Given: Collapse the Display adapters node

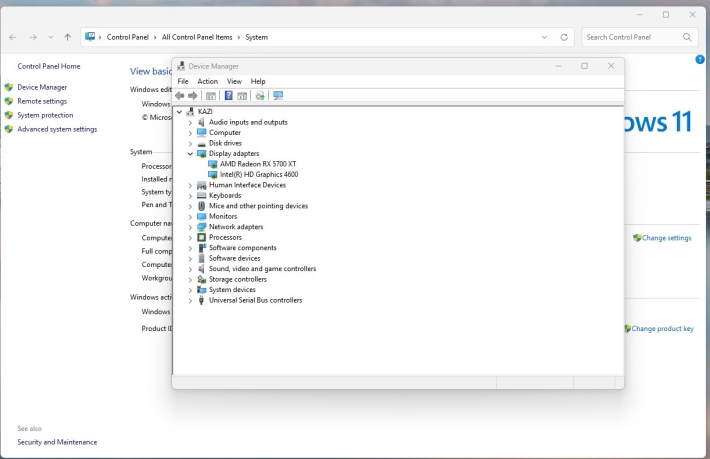Looking at the screenshot, I should (190, 154).
